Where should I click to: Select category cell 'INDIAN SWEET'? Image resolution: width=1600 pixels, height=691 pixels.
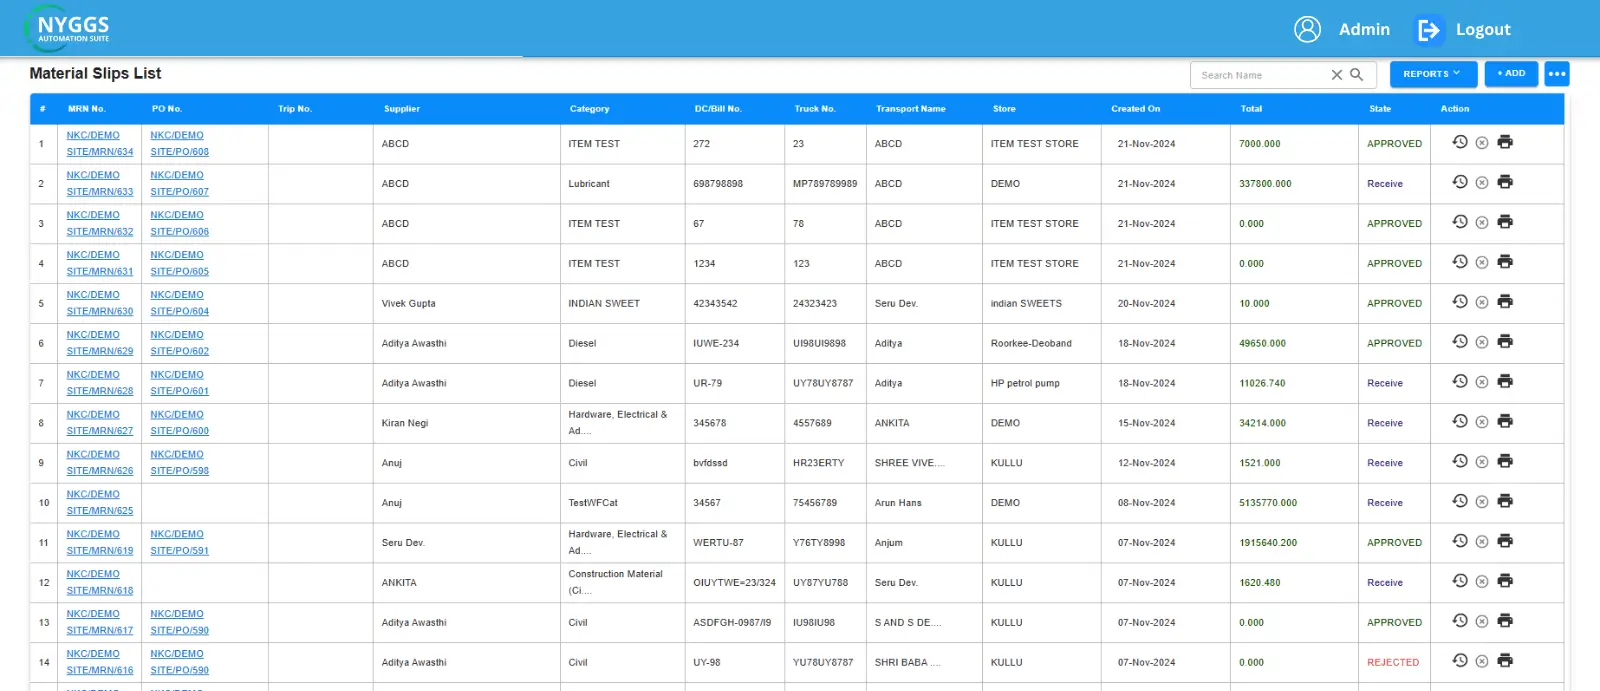pyautogui.click(x=604, y=304)
